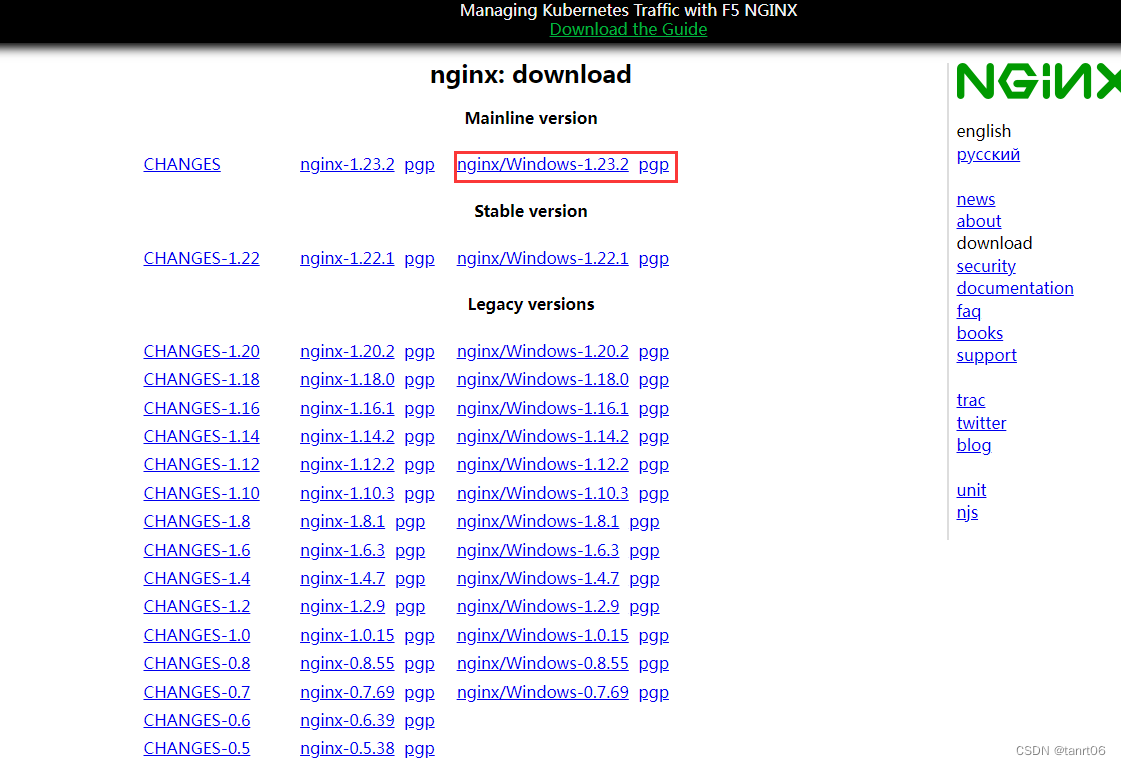Download nginx-1.10.3
This screenshot has width=1121, height=765.
347,493
